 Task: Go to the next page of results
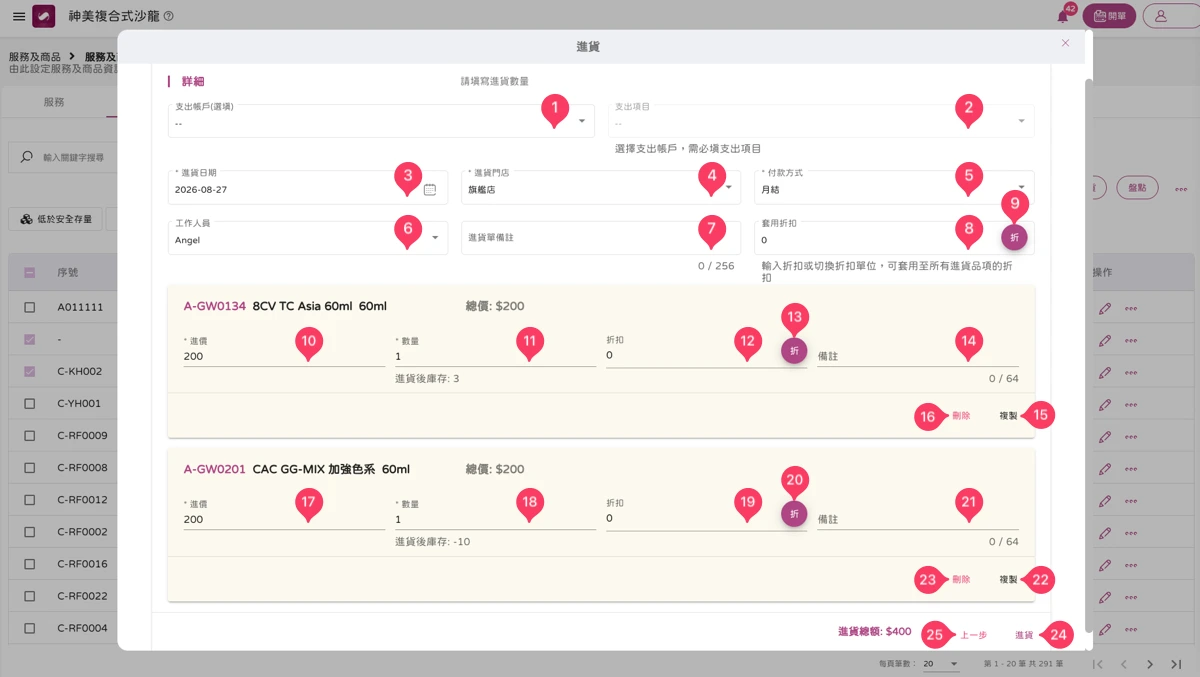click(x=1150, y=664)
